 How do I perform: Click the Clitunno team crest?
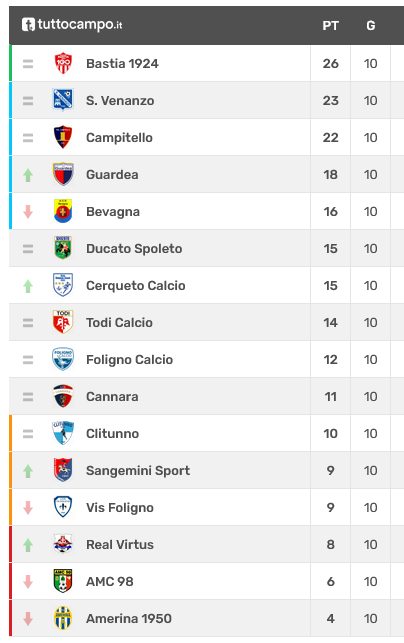point(63,433)
